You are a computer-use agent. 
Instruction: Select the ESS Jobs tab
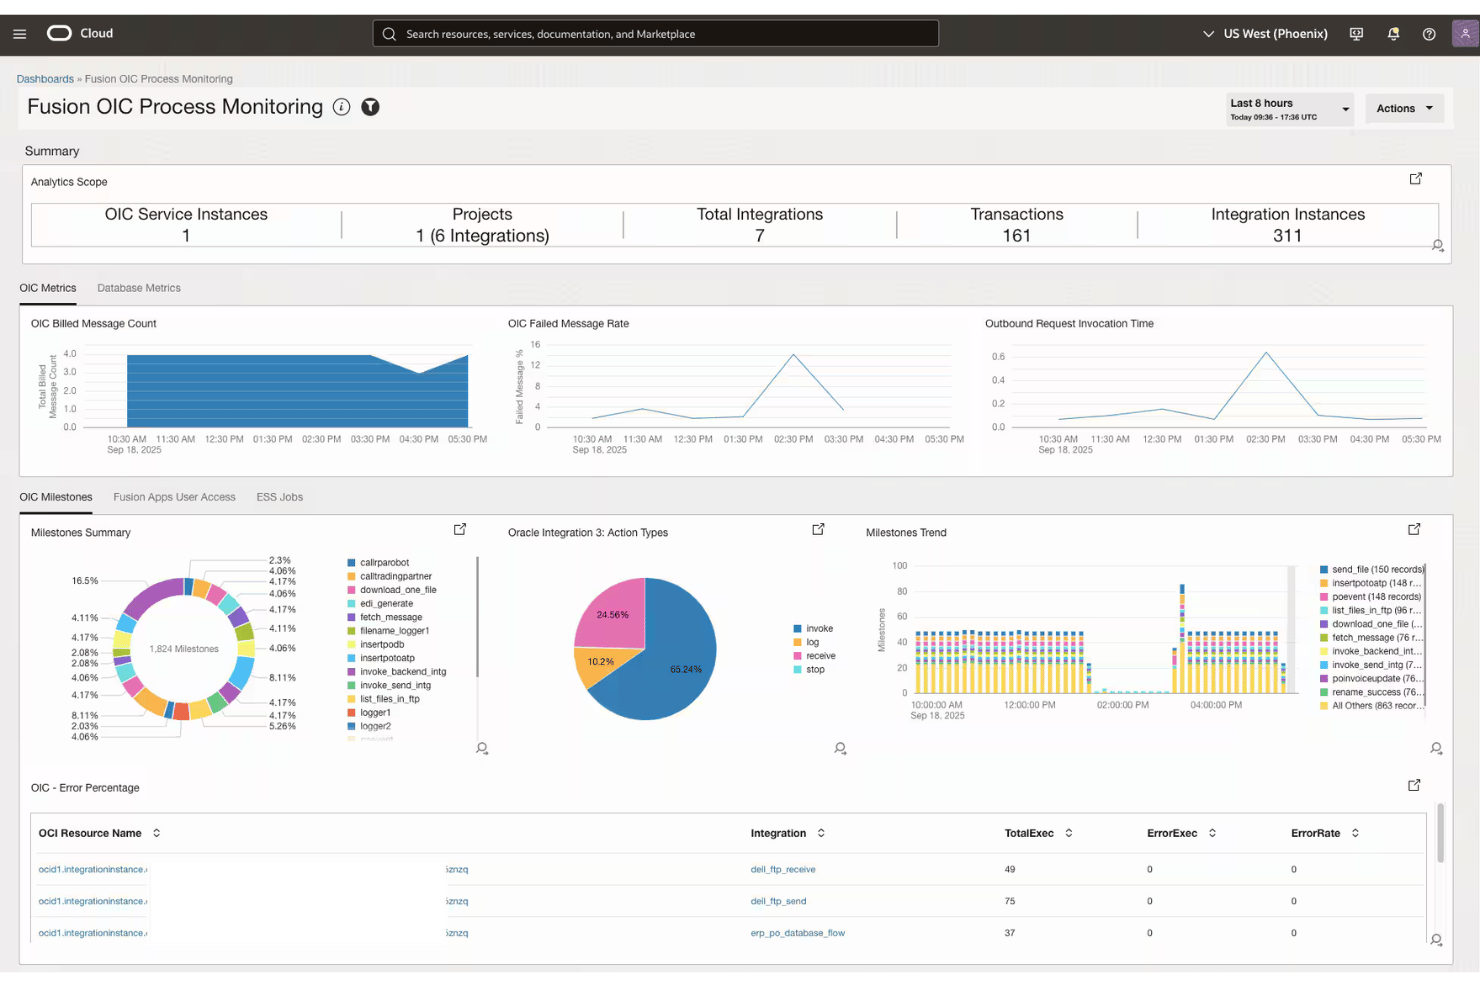279,497
